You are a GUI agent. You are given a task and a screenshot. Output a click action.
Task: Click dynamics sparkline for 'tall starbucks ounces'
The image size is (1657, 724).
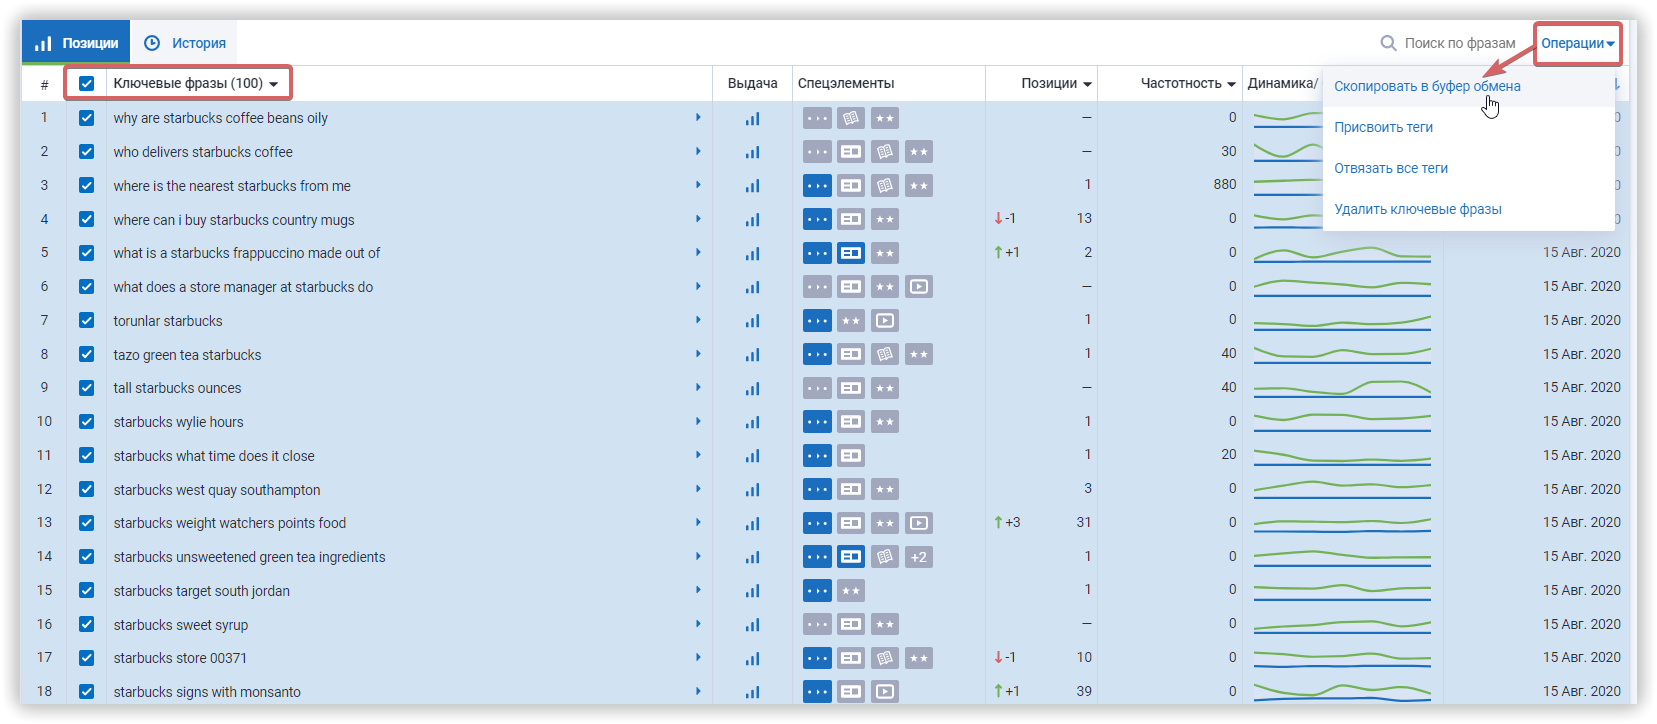(x=1342, y=388)
